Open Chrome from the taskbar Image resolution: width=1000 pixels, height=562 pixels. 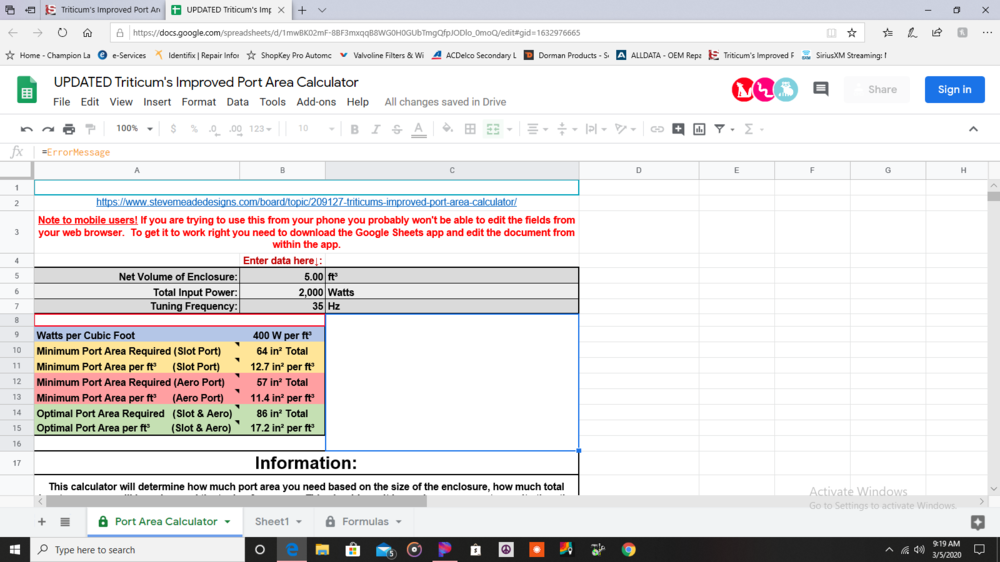[629, 549]
